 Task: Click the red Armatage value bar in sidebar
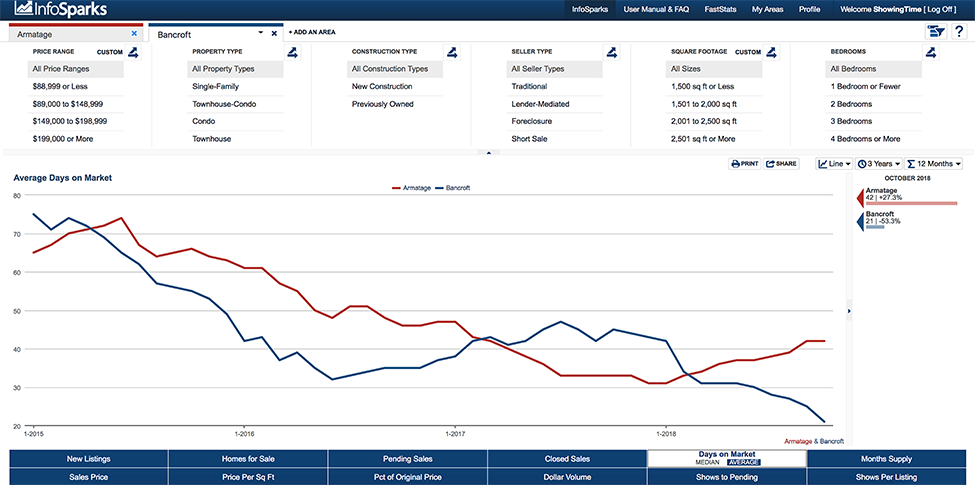tap(910, 203)
